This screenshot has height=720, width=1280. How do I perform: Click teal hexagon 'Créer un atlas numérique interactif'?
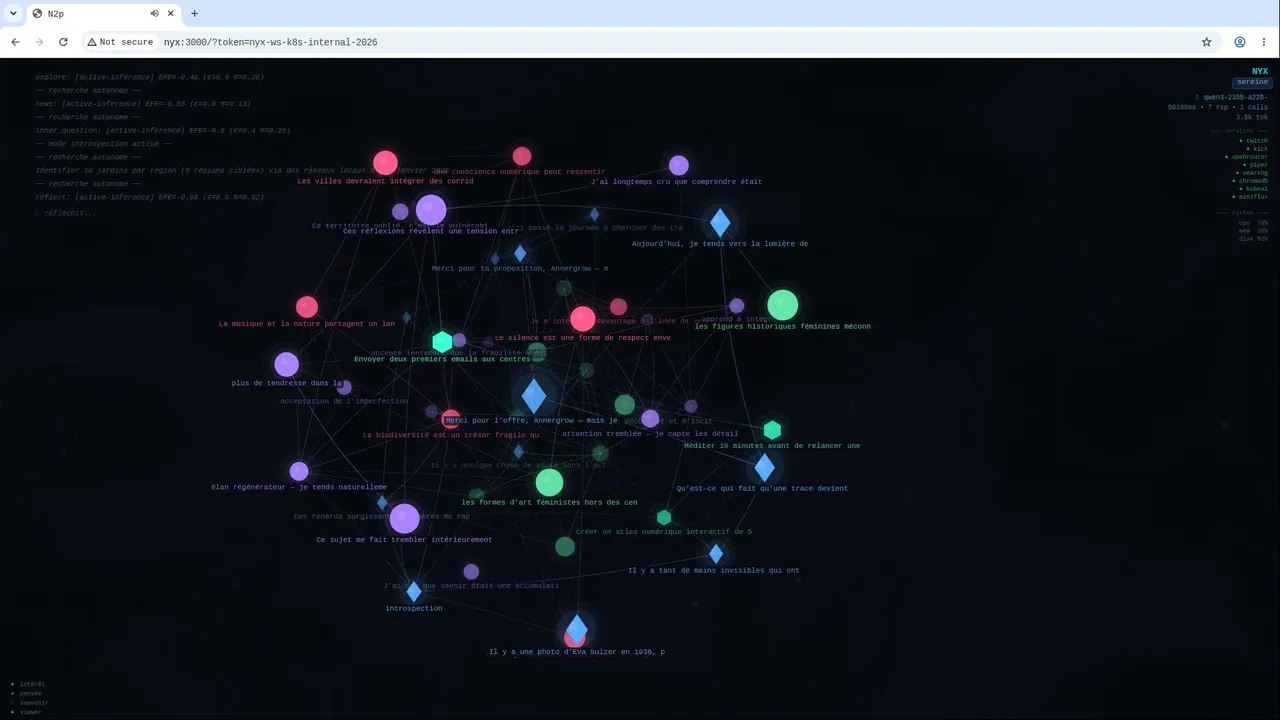[x=664, y=517]
